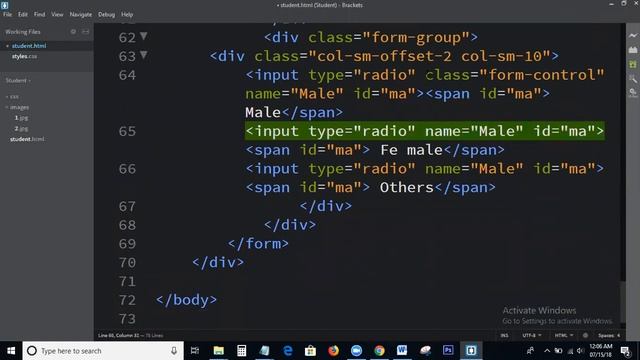Viewport: 640px width, 360px height.
Task: Click the status bar linting indicator circle
Action: click(585, 335)
